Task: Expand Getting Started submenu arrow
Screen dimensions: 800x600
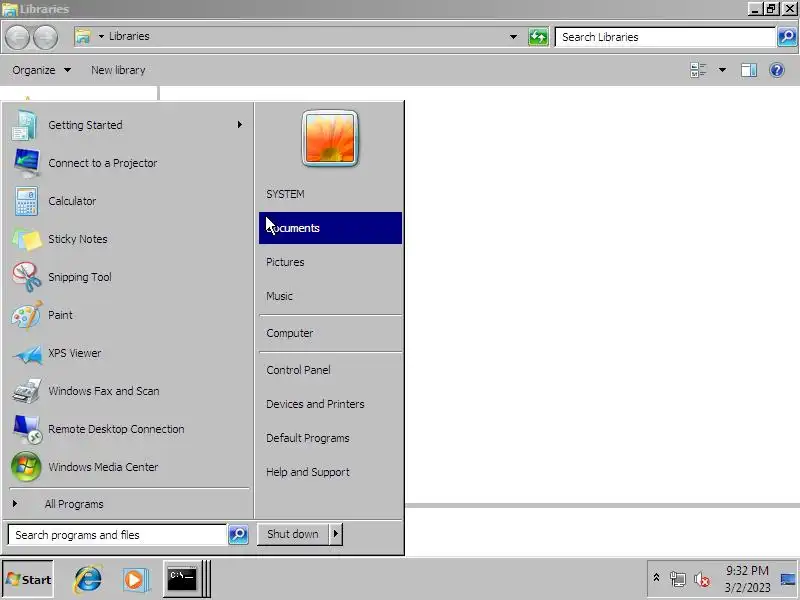Action: (x=239, y=124)
